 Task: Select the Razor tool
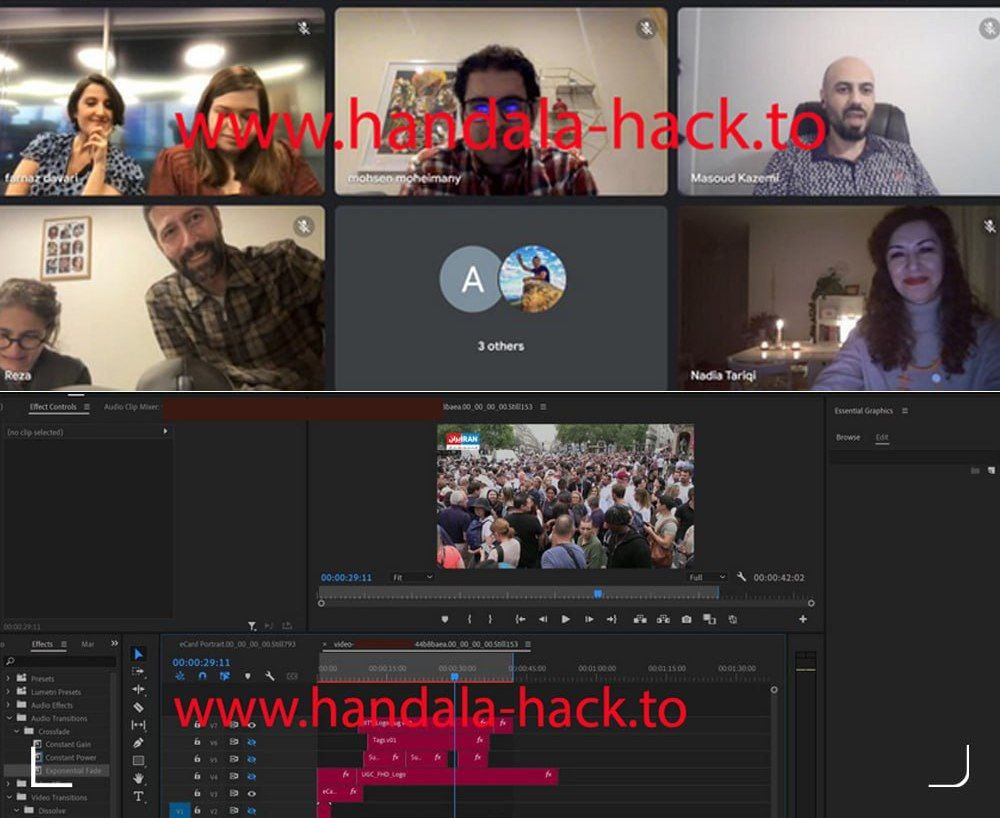point(138,707)
